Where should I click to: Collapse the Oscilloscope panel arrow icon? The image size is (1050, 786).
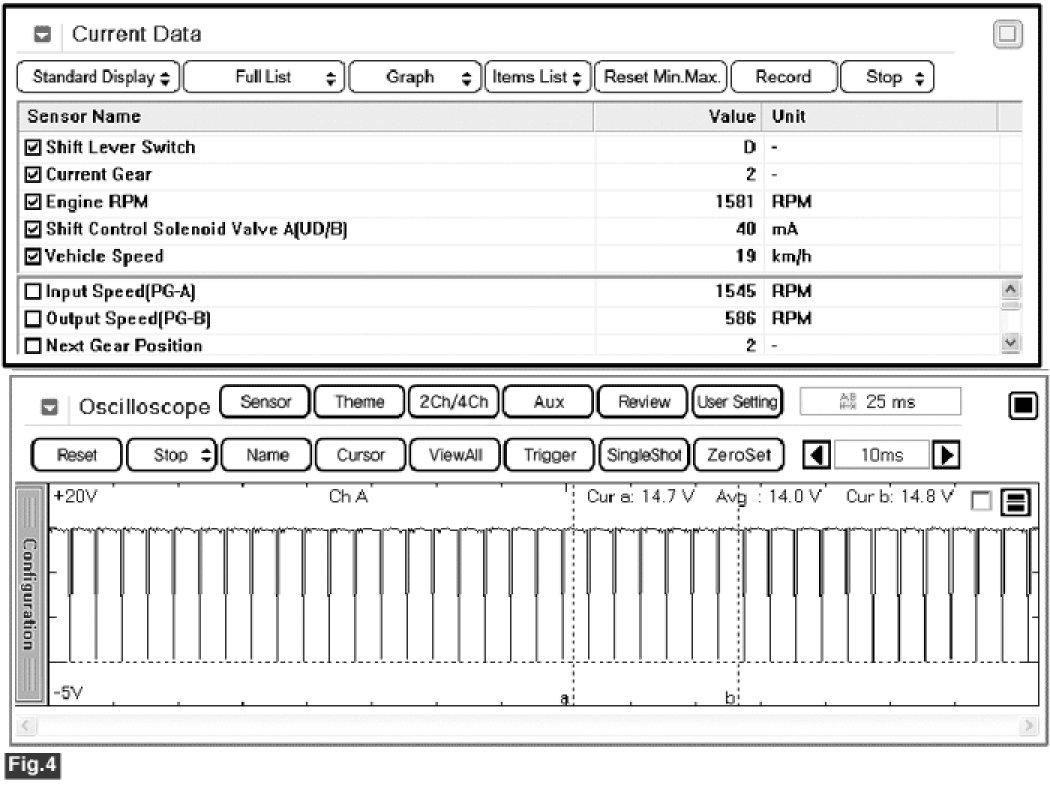[x=50, y=408]
